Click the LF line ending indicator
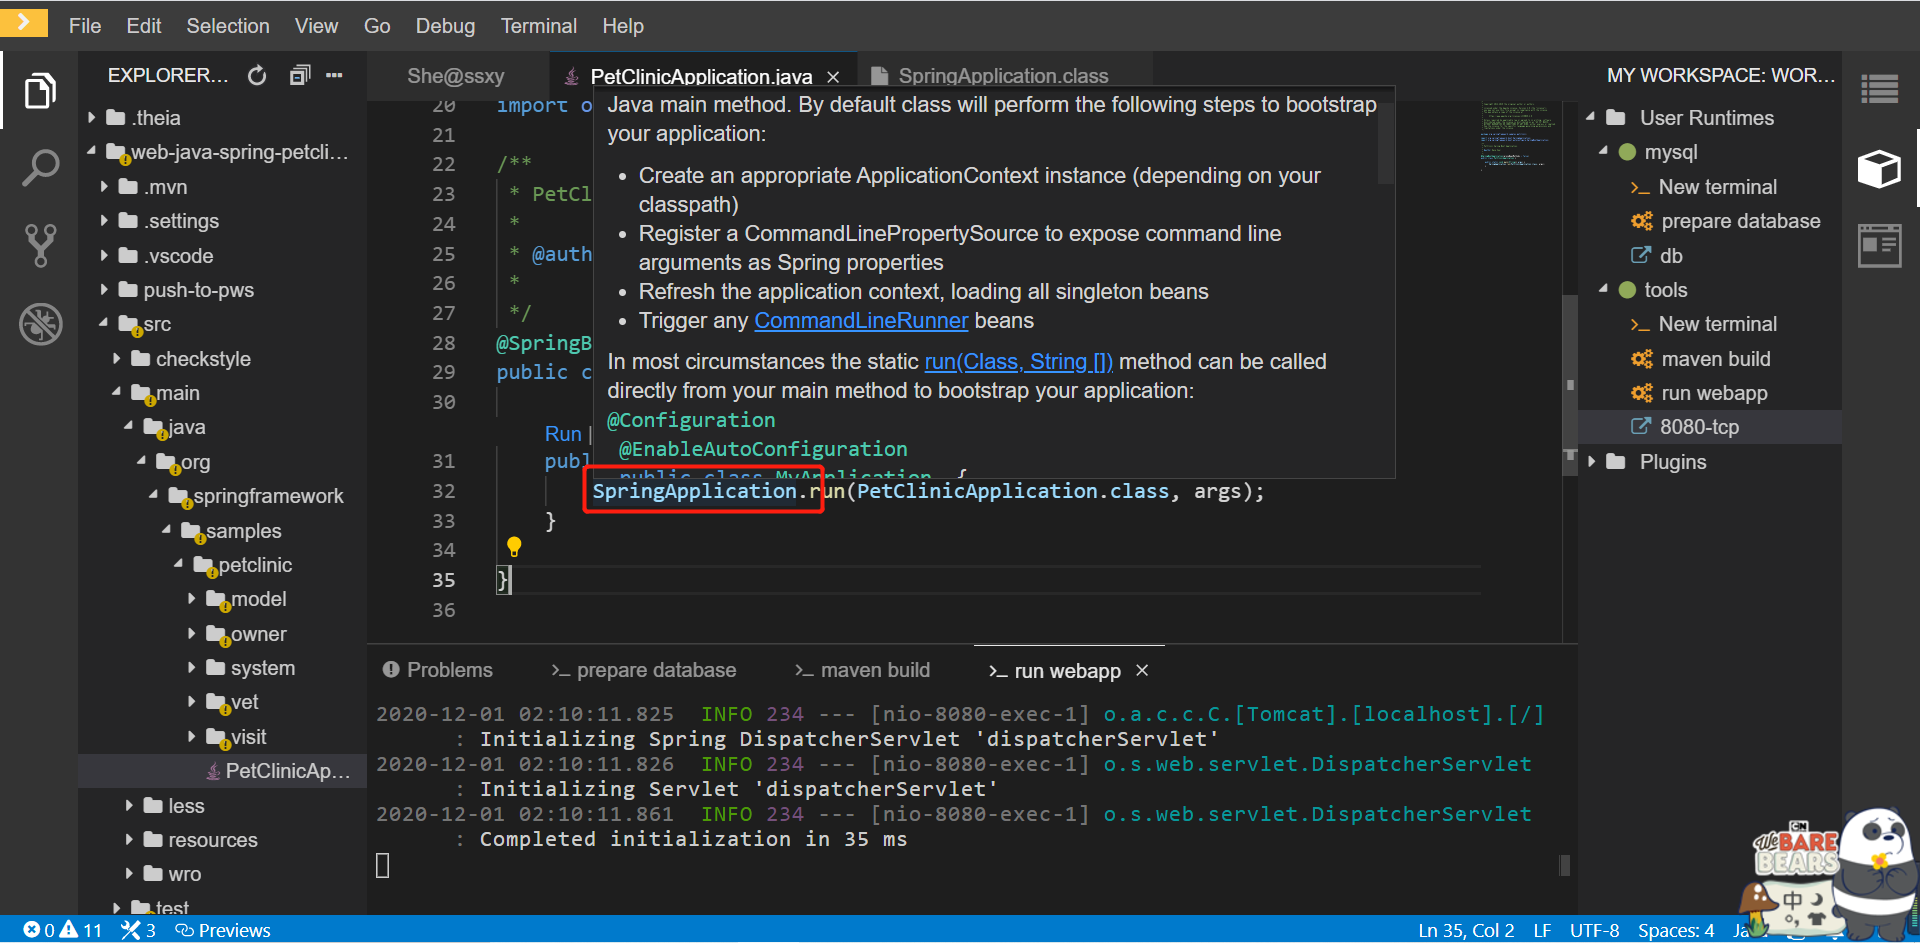Screen dimensions: 1920x943 [x=1543, y=930]
